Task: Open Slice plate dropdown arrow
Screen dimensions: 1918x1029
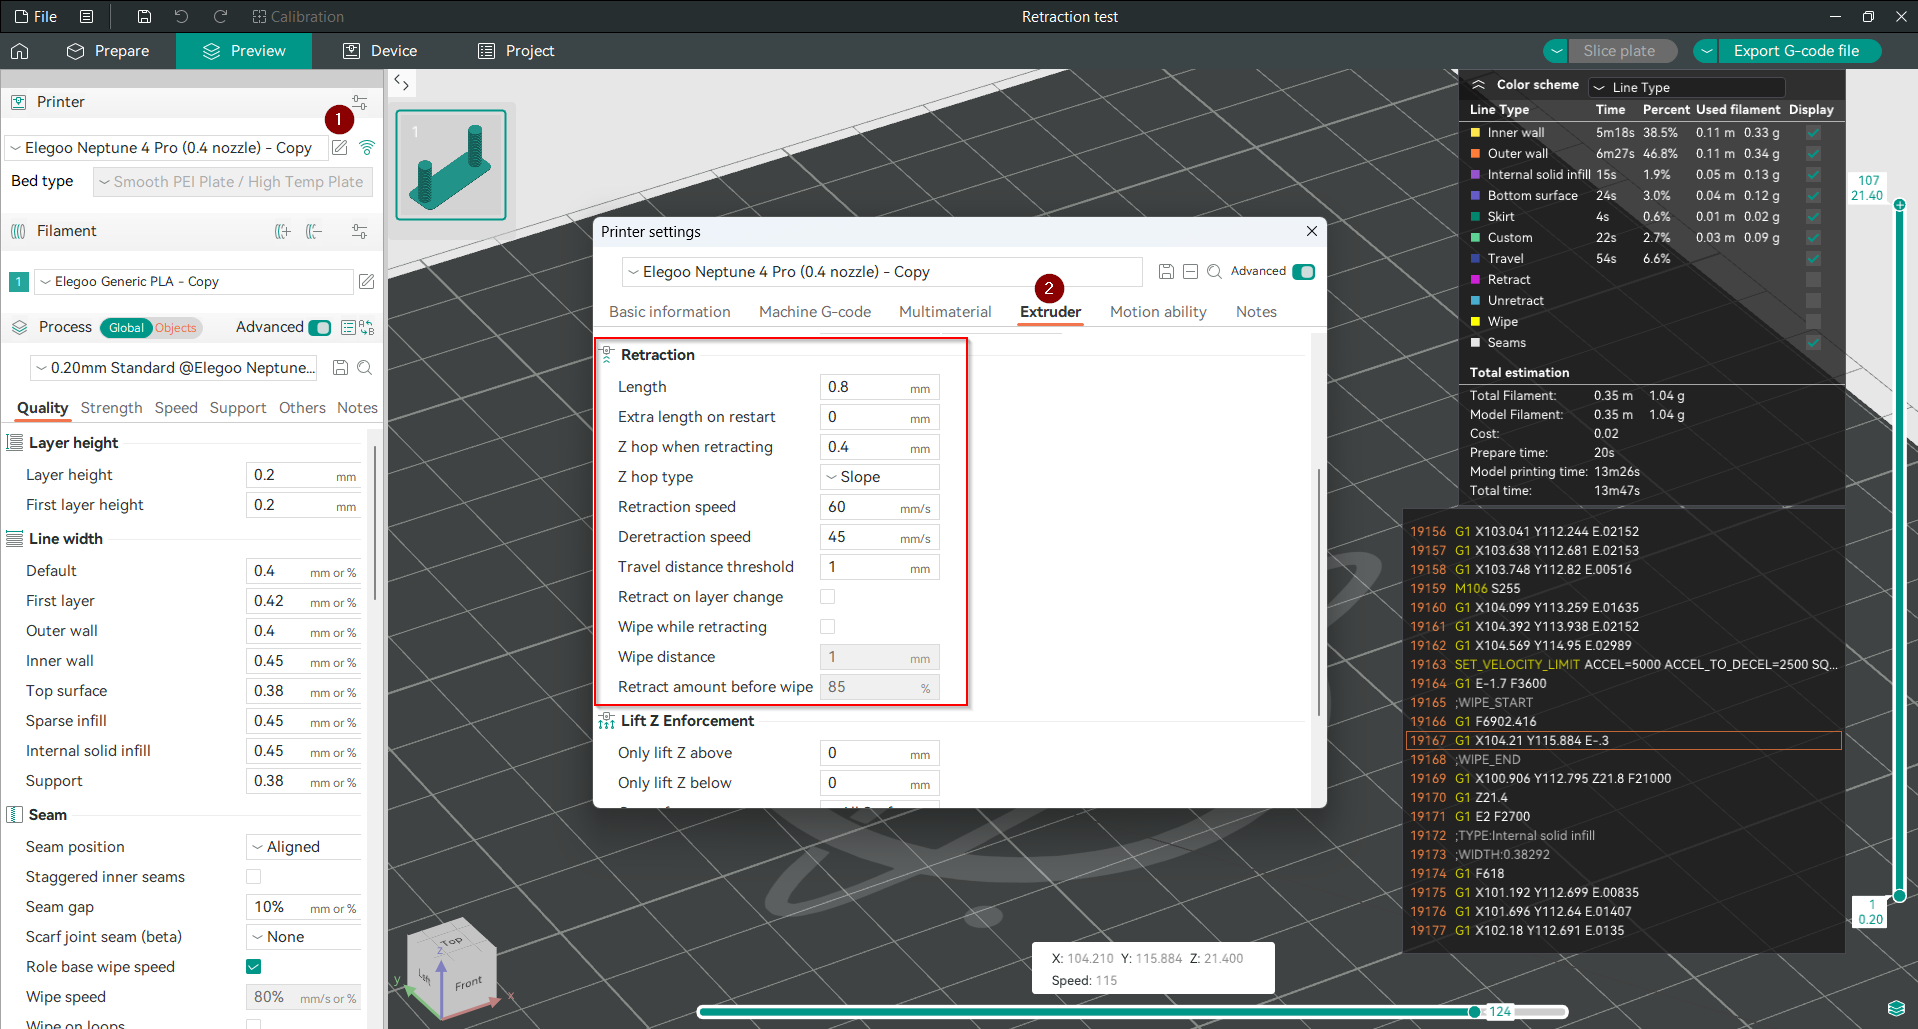Action: [x=1555, y=51]
